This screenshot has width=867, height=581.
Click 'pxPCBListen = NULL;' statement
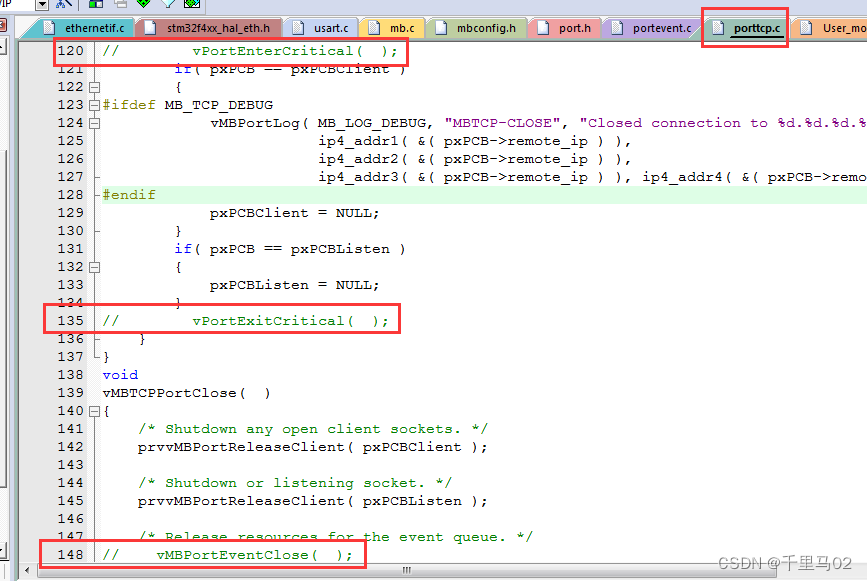point(294,285)
